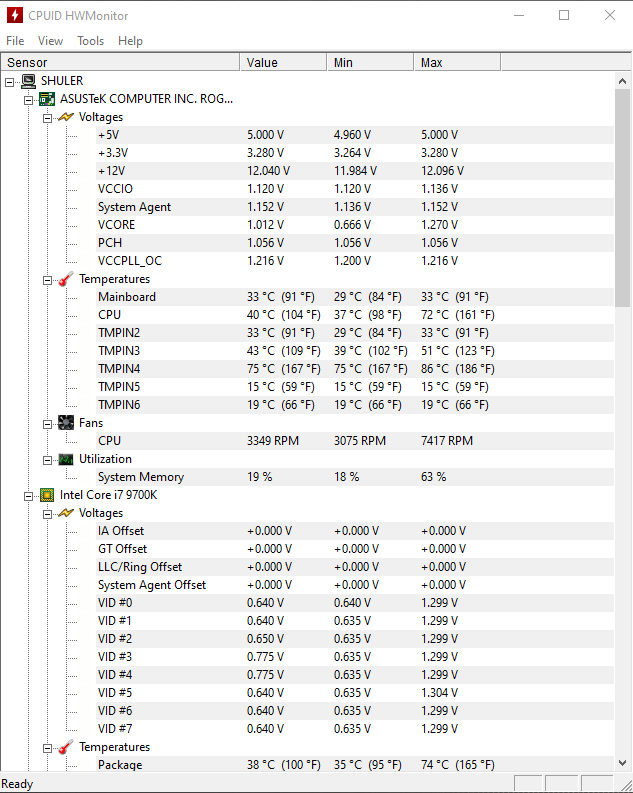Collapse the Fans tree section
This screenshot has height=793, width=633.
pos(47,423)
